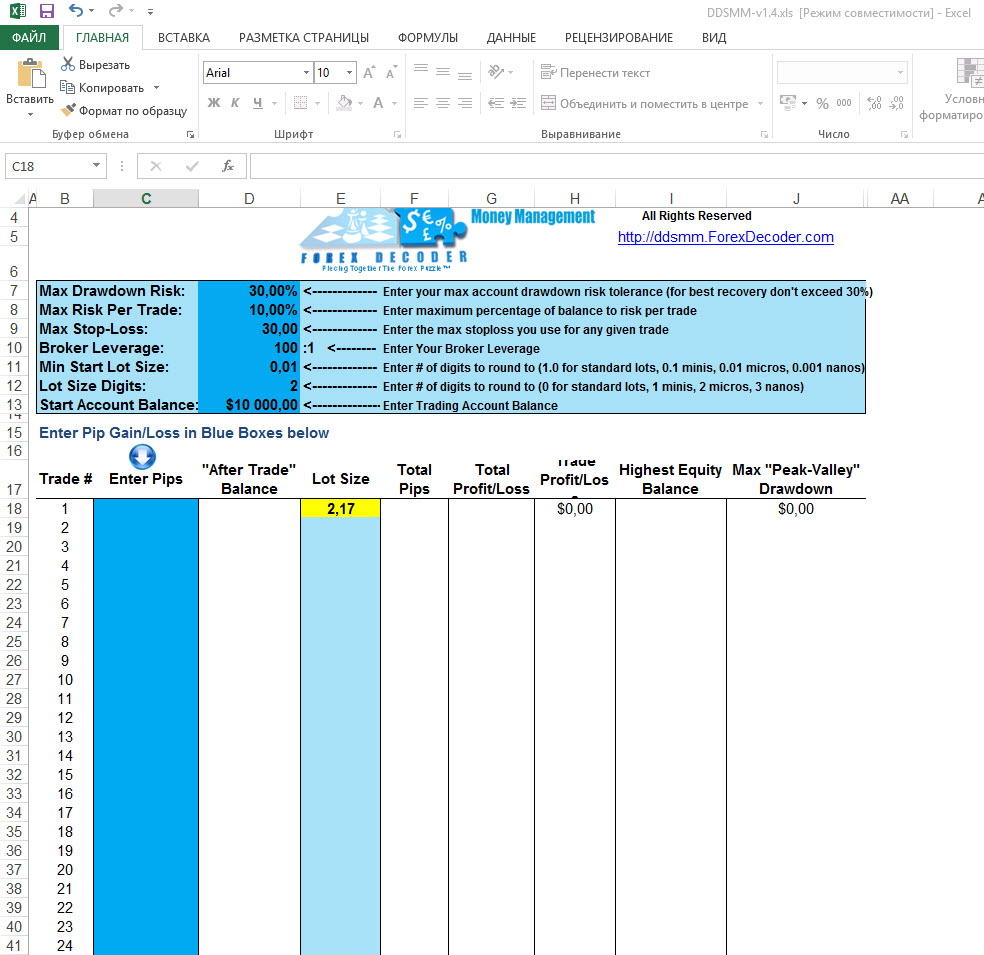Align text to middle of cell

(x=443, y=72)
